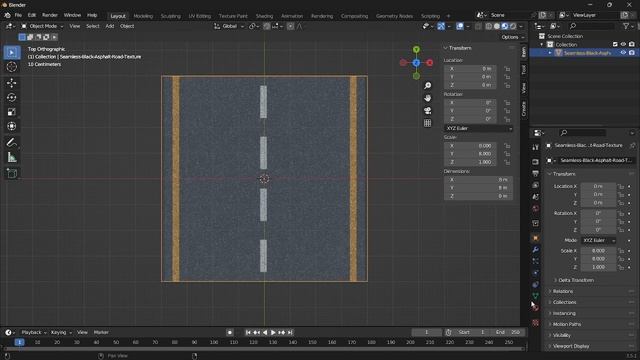Toggle snapping magnet in header
Image resolution: width=640 pixels, height=360 pixels.
click(x=267, y=26)
